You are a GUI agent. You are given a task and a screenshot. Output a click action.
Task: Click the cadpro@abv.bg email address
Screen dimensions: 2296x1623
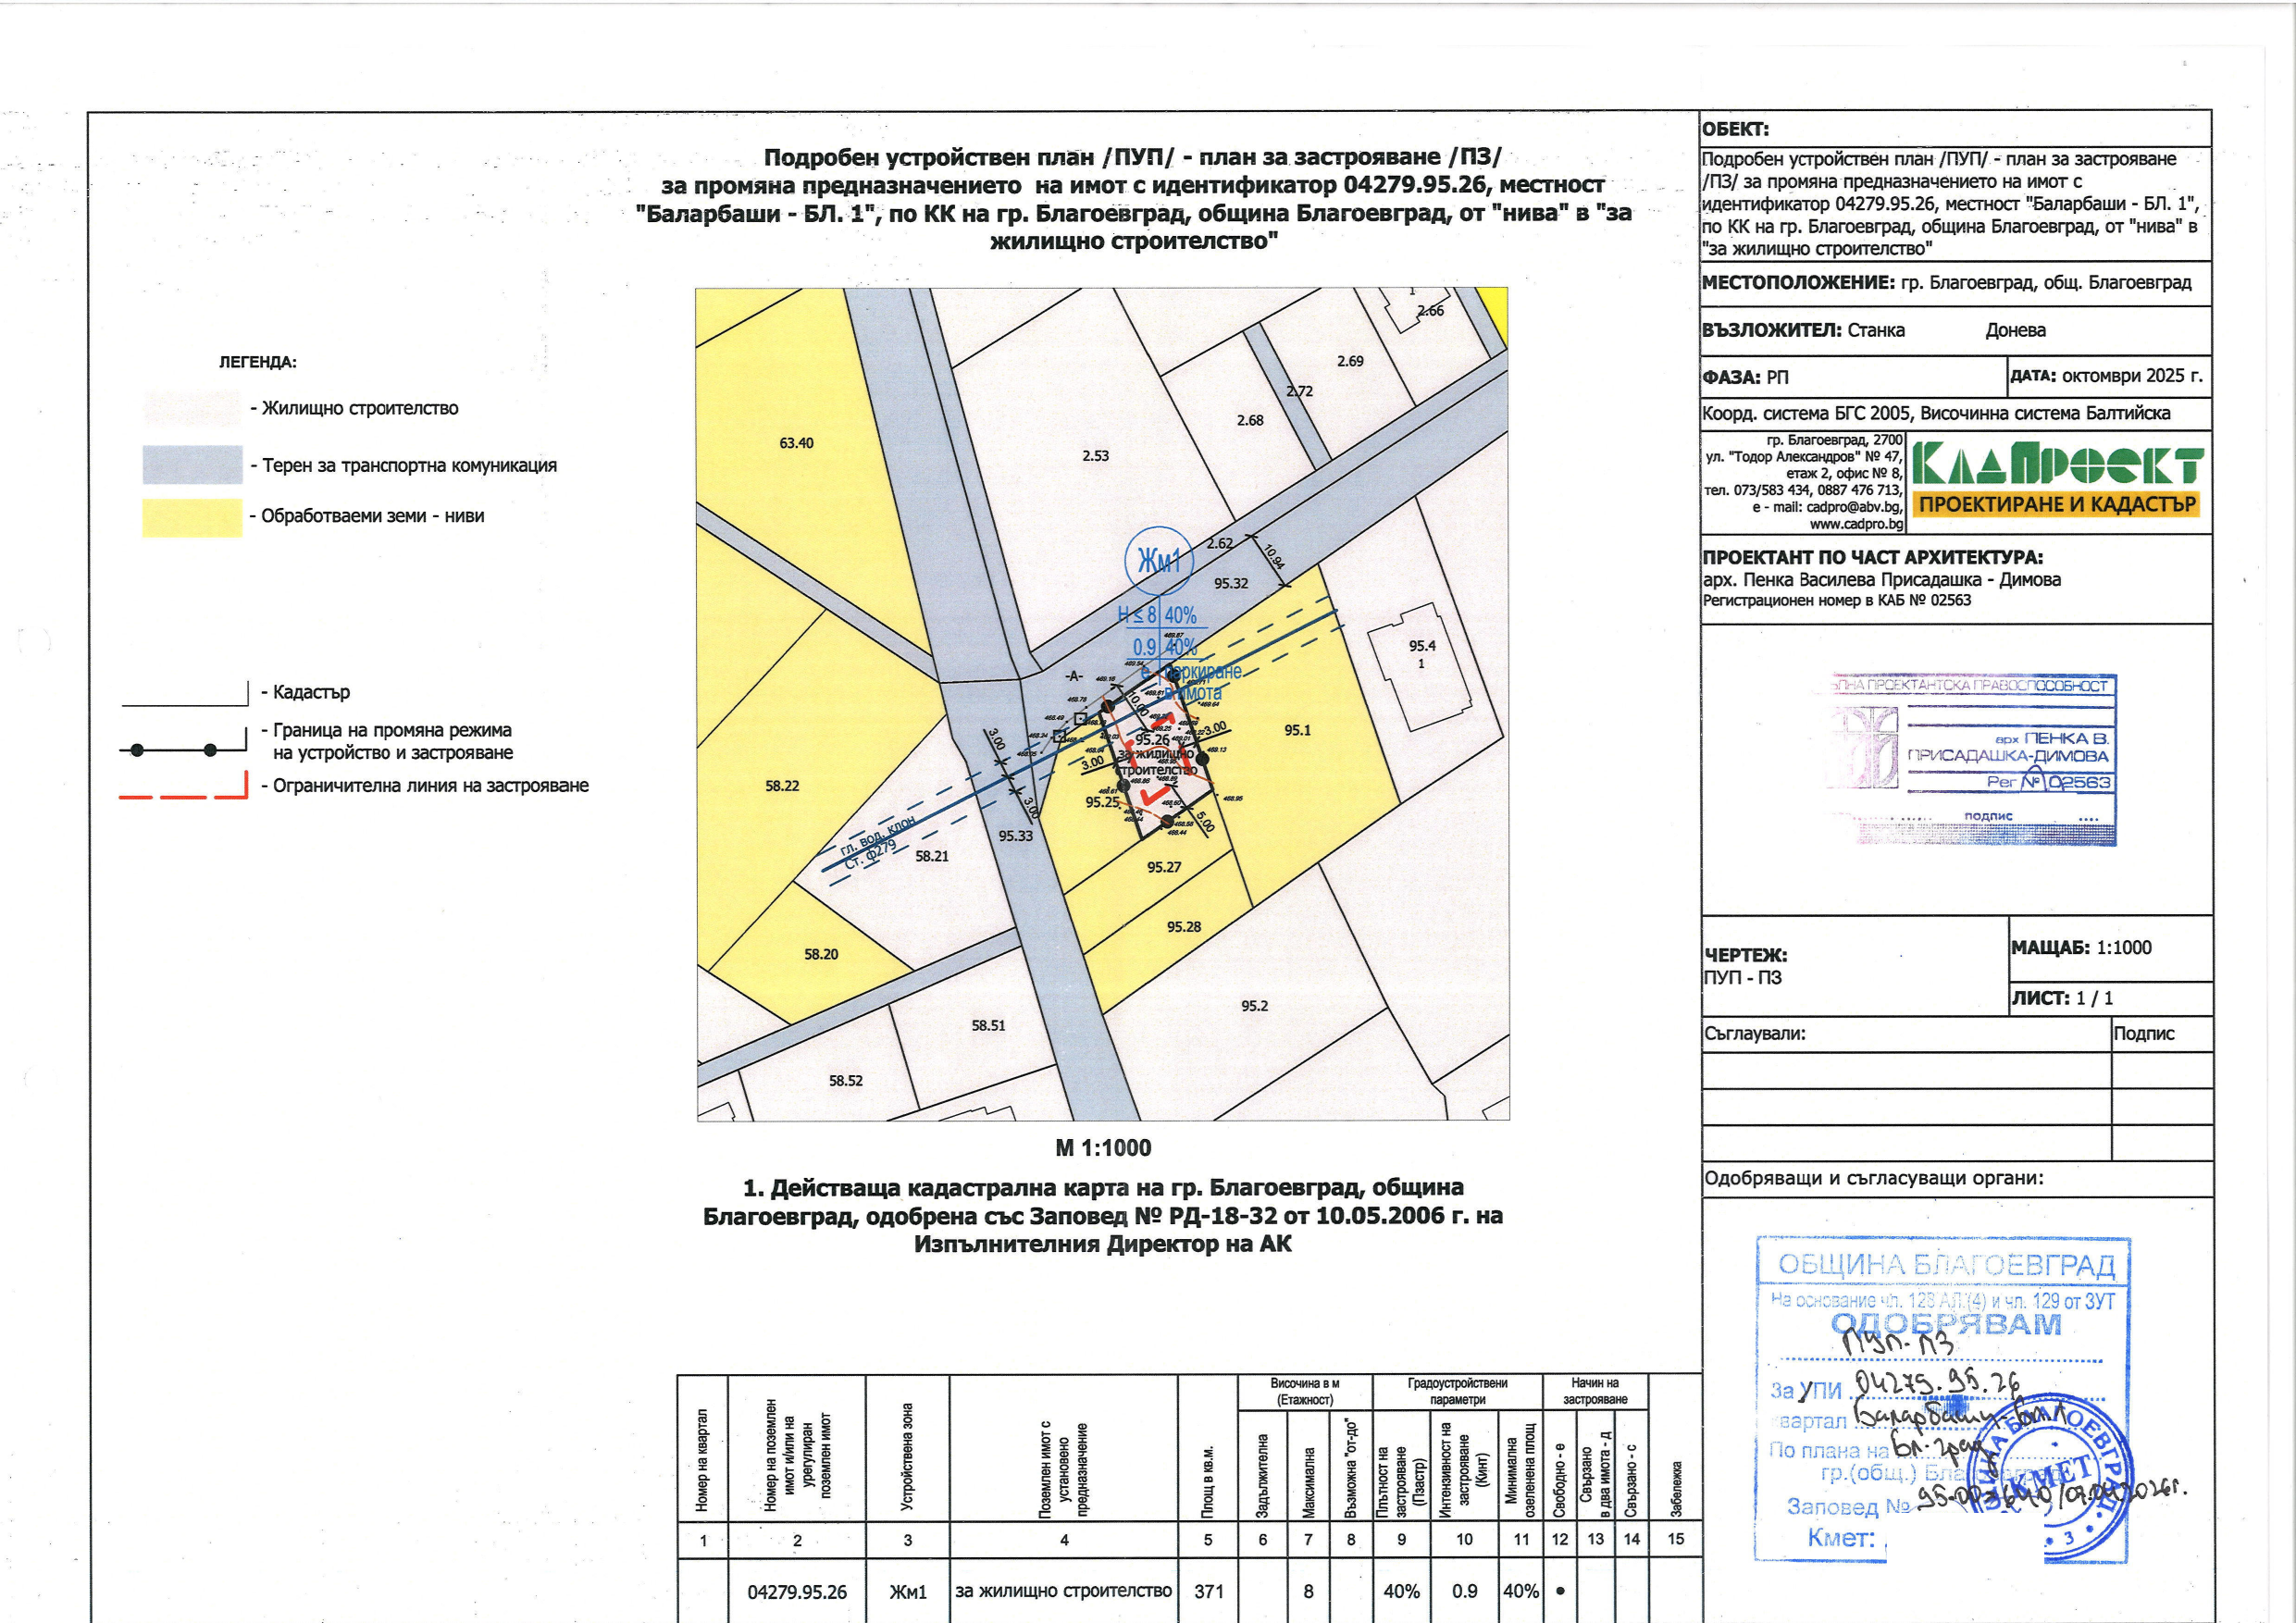(x=1853, y=507)
